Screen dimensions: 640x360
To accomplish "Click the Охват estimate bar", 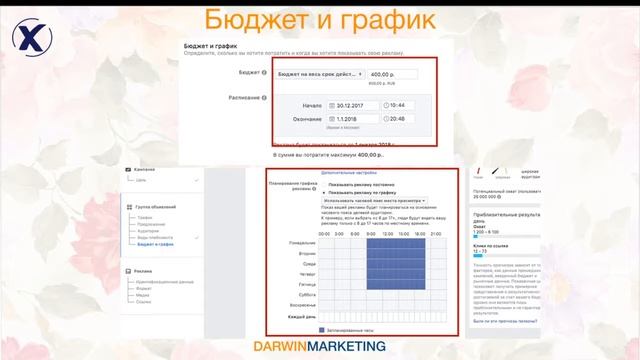I will coord(507,236).
